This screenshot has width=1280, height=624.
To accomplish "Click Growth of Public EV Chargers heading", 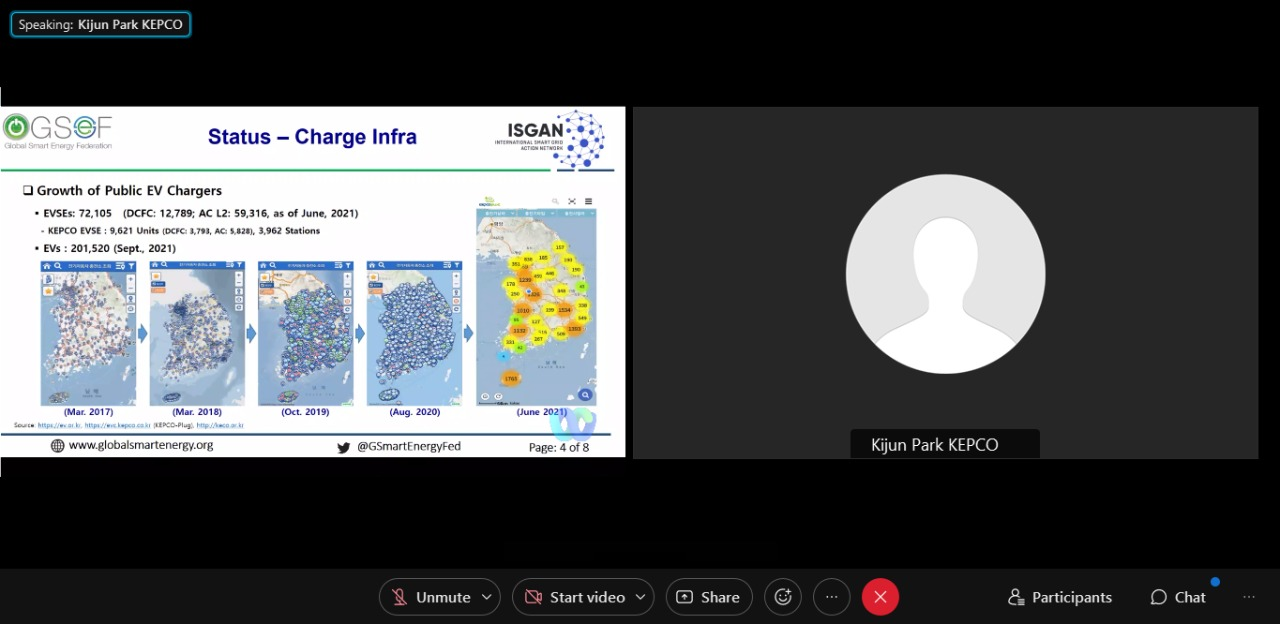I will pyautogui.click(x=129, y=190).
